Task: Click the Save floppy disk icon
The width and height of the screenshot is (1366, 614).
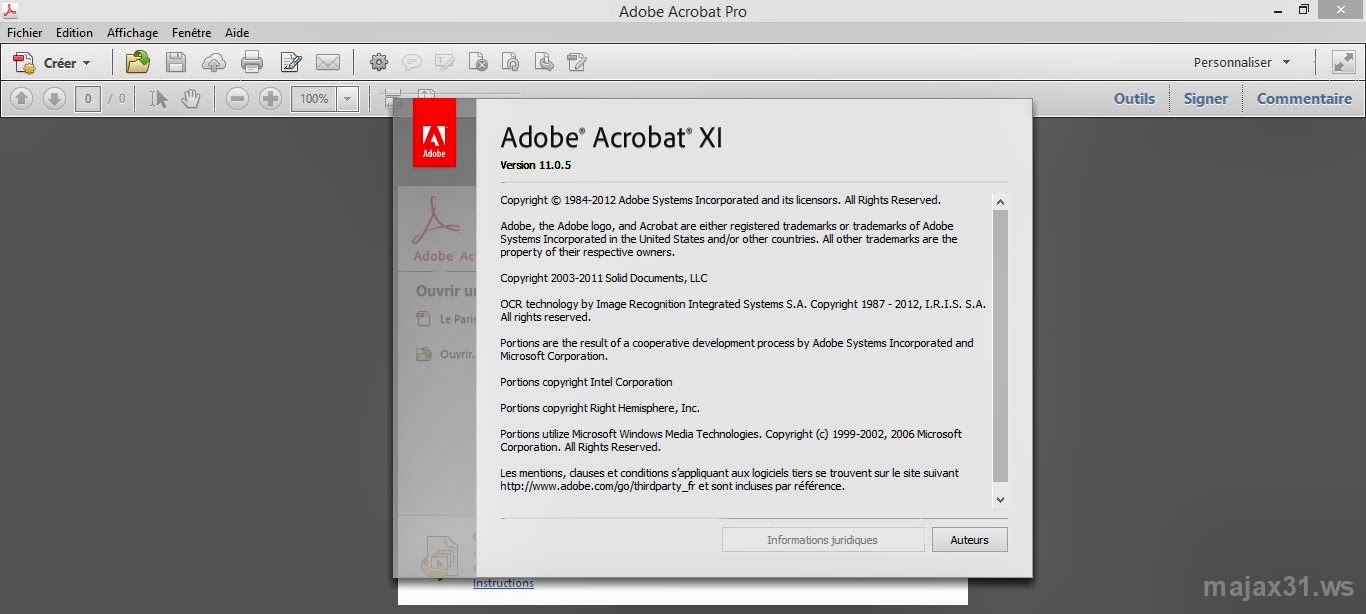Action: click(176, 62)
